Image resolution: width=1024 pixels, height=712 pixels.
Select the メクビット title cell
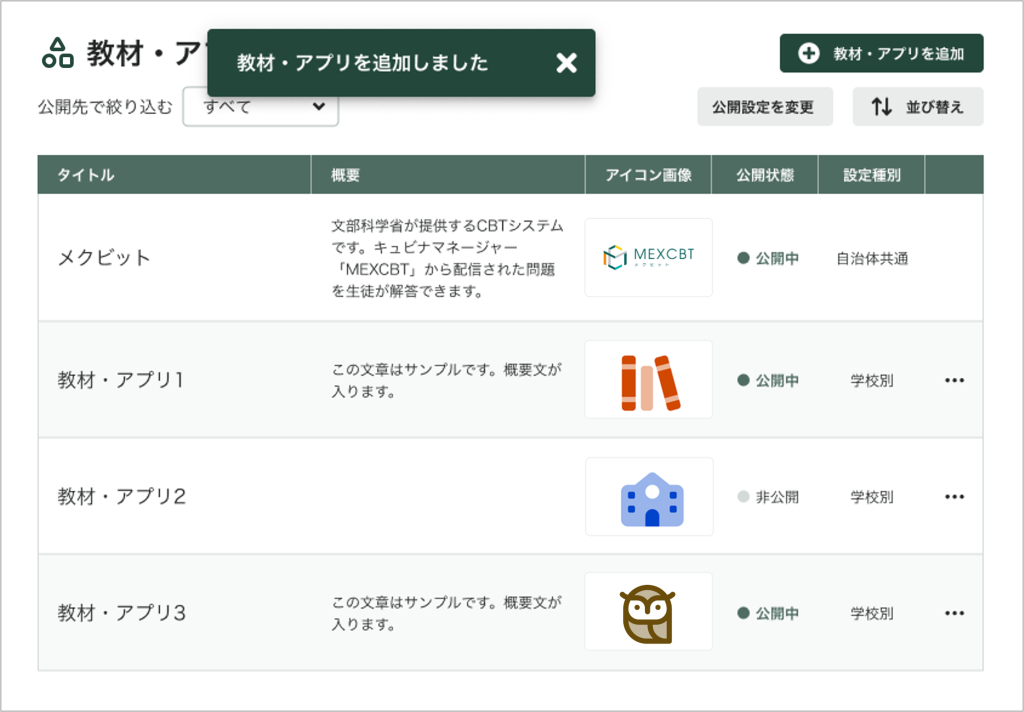pos(104,257)
